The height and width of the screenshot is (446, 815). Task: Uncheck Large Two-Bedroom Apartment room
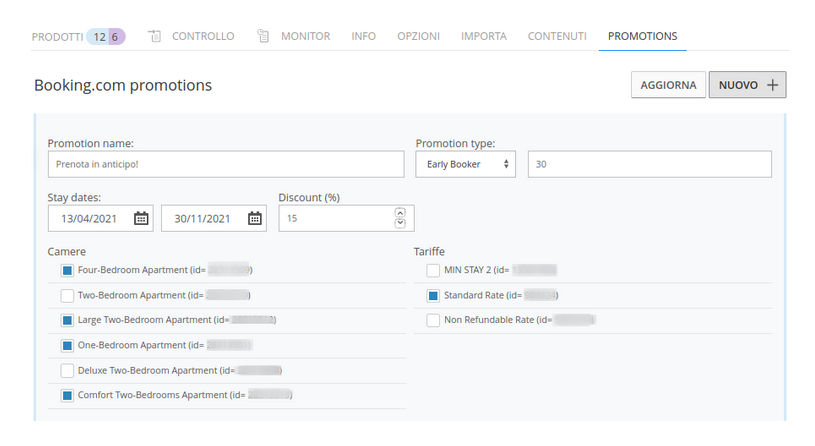[x=67, y=320]
